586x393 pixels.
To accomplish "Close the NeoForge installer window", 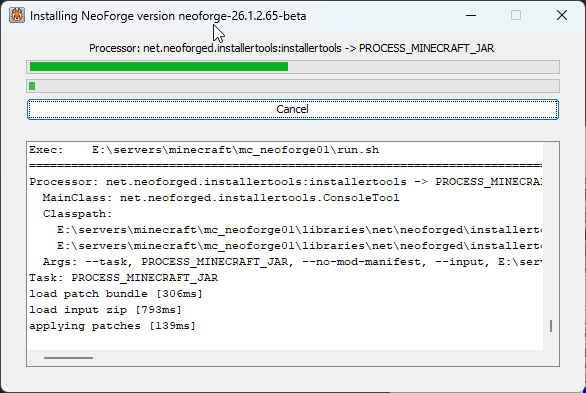I will pos(562,15).
